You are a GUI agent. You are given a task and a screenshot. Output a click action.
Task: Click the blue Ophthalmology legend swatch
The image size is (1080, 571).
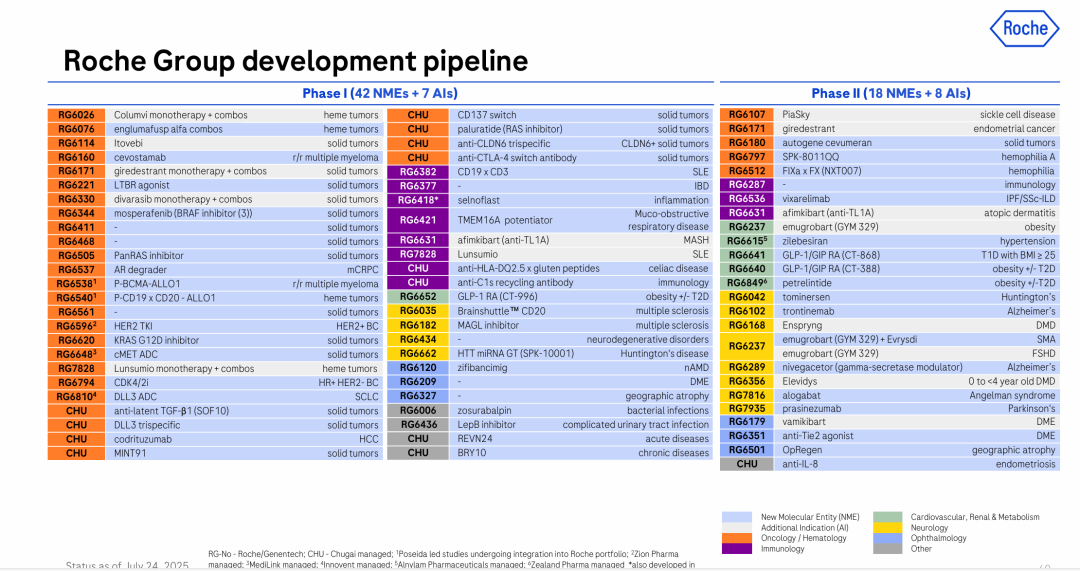coord(887,539)
